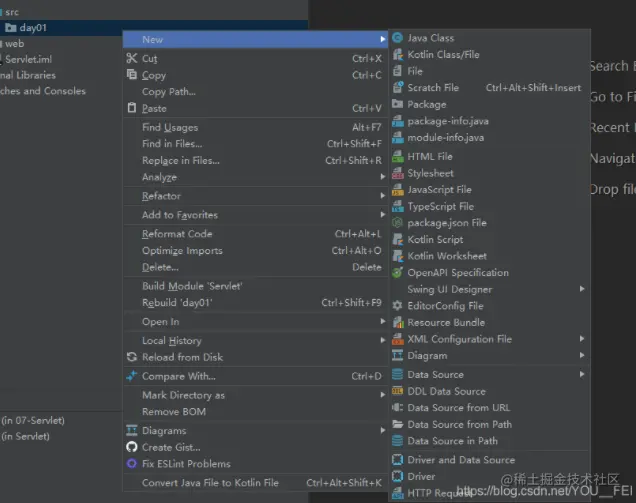
Task: Click the Data Source from URL icon
Action: (398, 408)
